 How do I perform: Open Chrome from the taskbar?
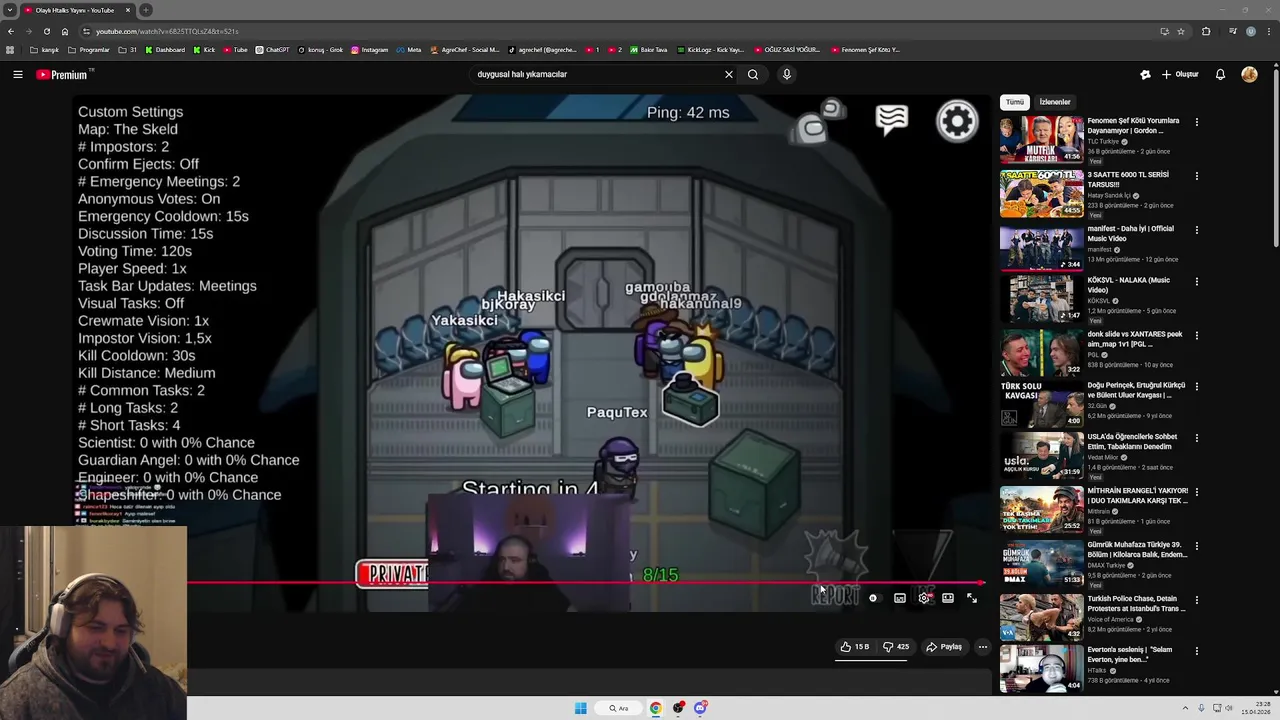pos(656,708)
